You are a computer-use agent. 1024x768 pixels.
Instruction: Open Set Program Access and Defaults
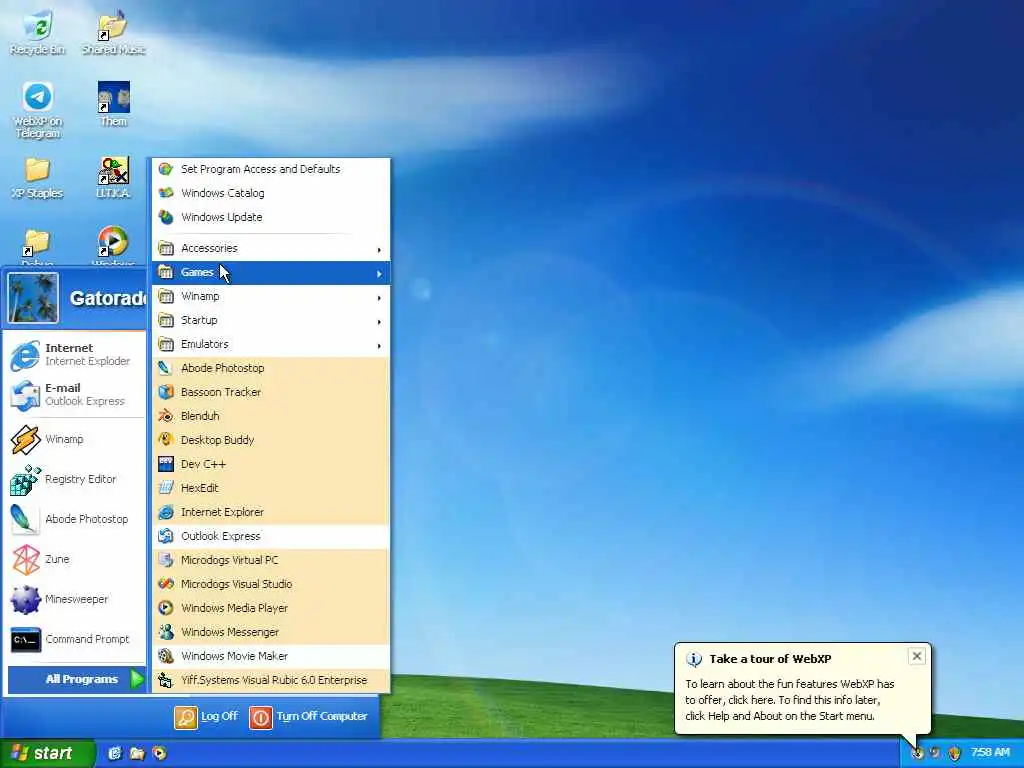271,169
